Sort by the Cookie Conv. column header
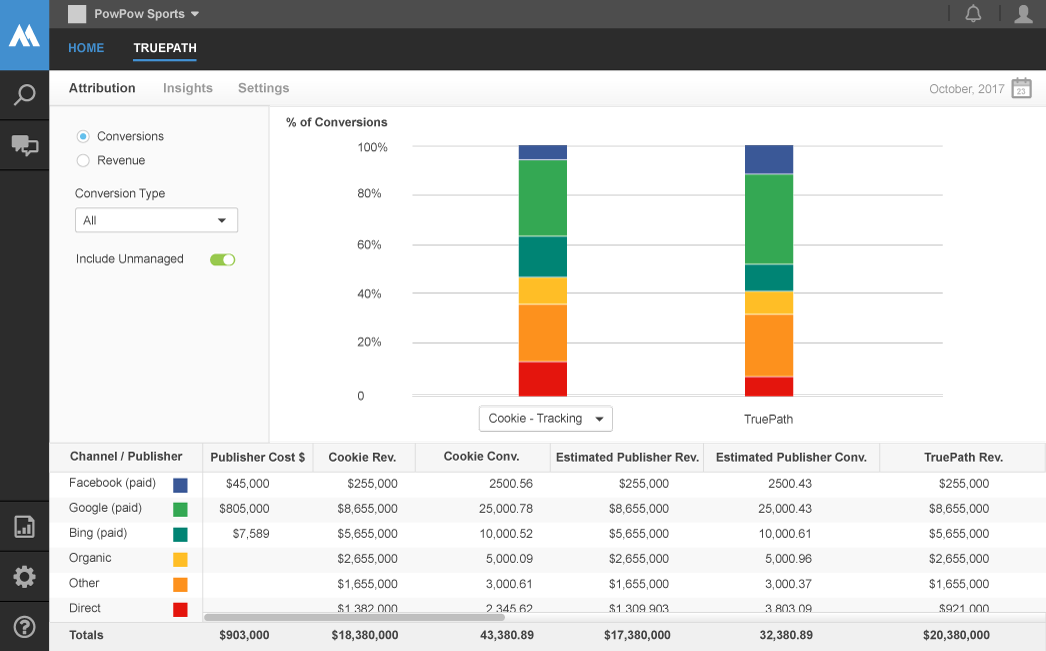Screen dimensions: 1046x651 coord(481,457)
